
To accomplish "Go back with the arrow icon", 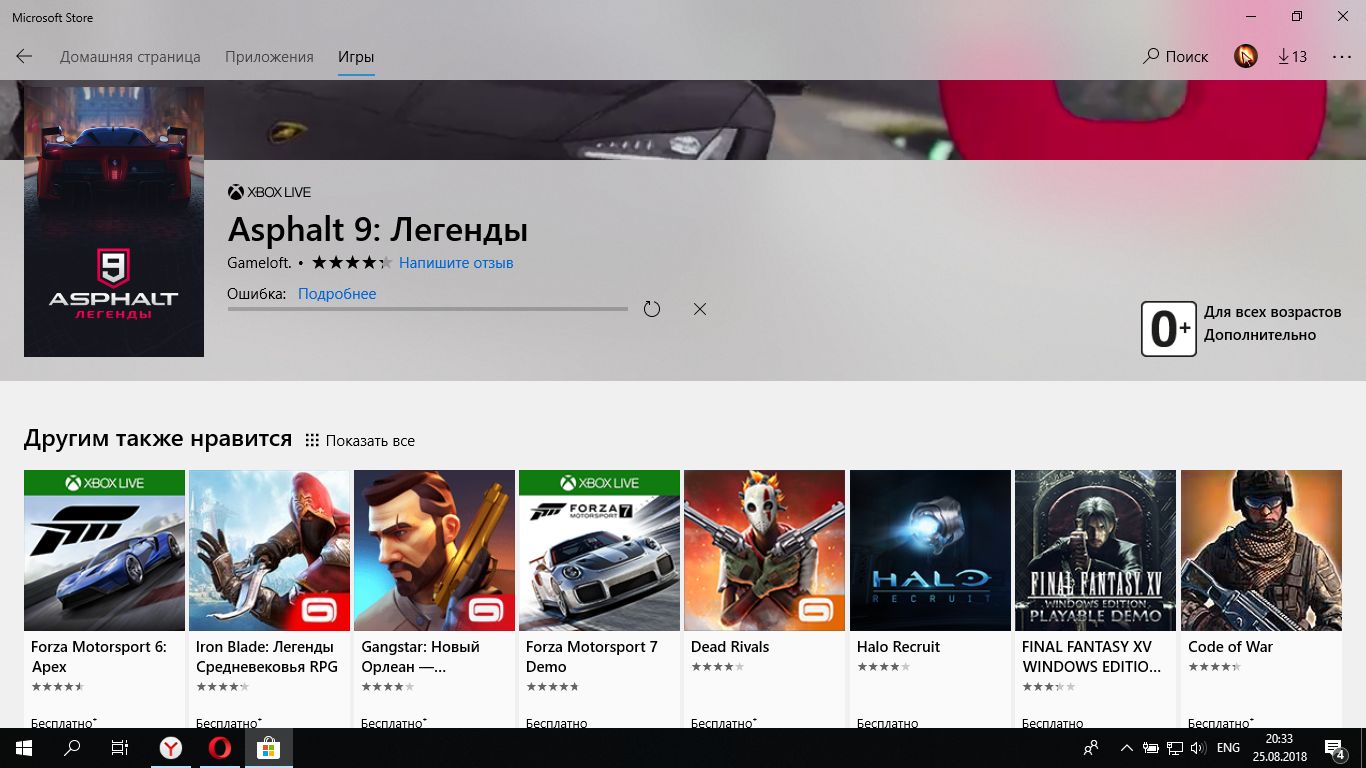I will [x=24, y=57].
